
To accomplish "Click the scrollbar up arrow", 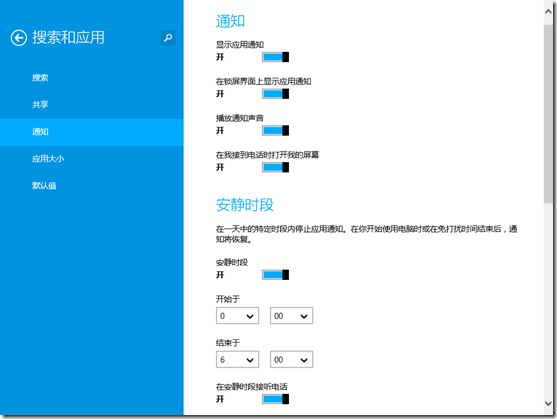I will 548,11.
